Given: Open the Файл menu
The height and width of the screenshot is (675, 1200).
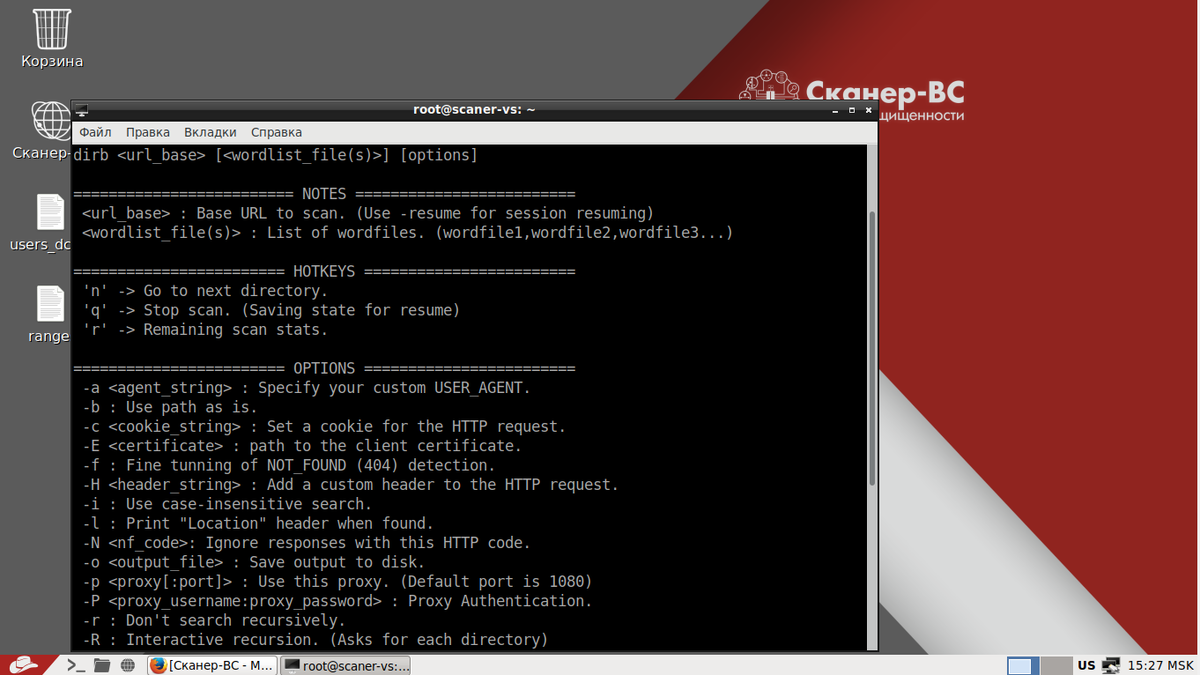Looking at the screenshot, I should 95,132.
